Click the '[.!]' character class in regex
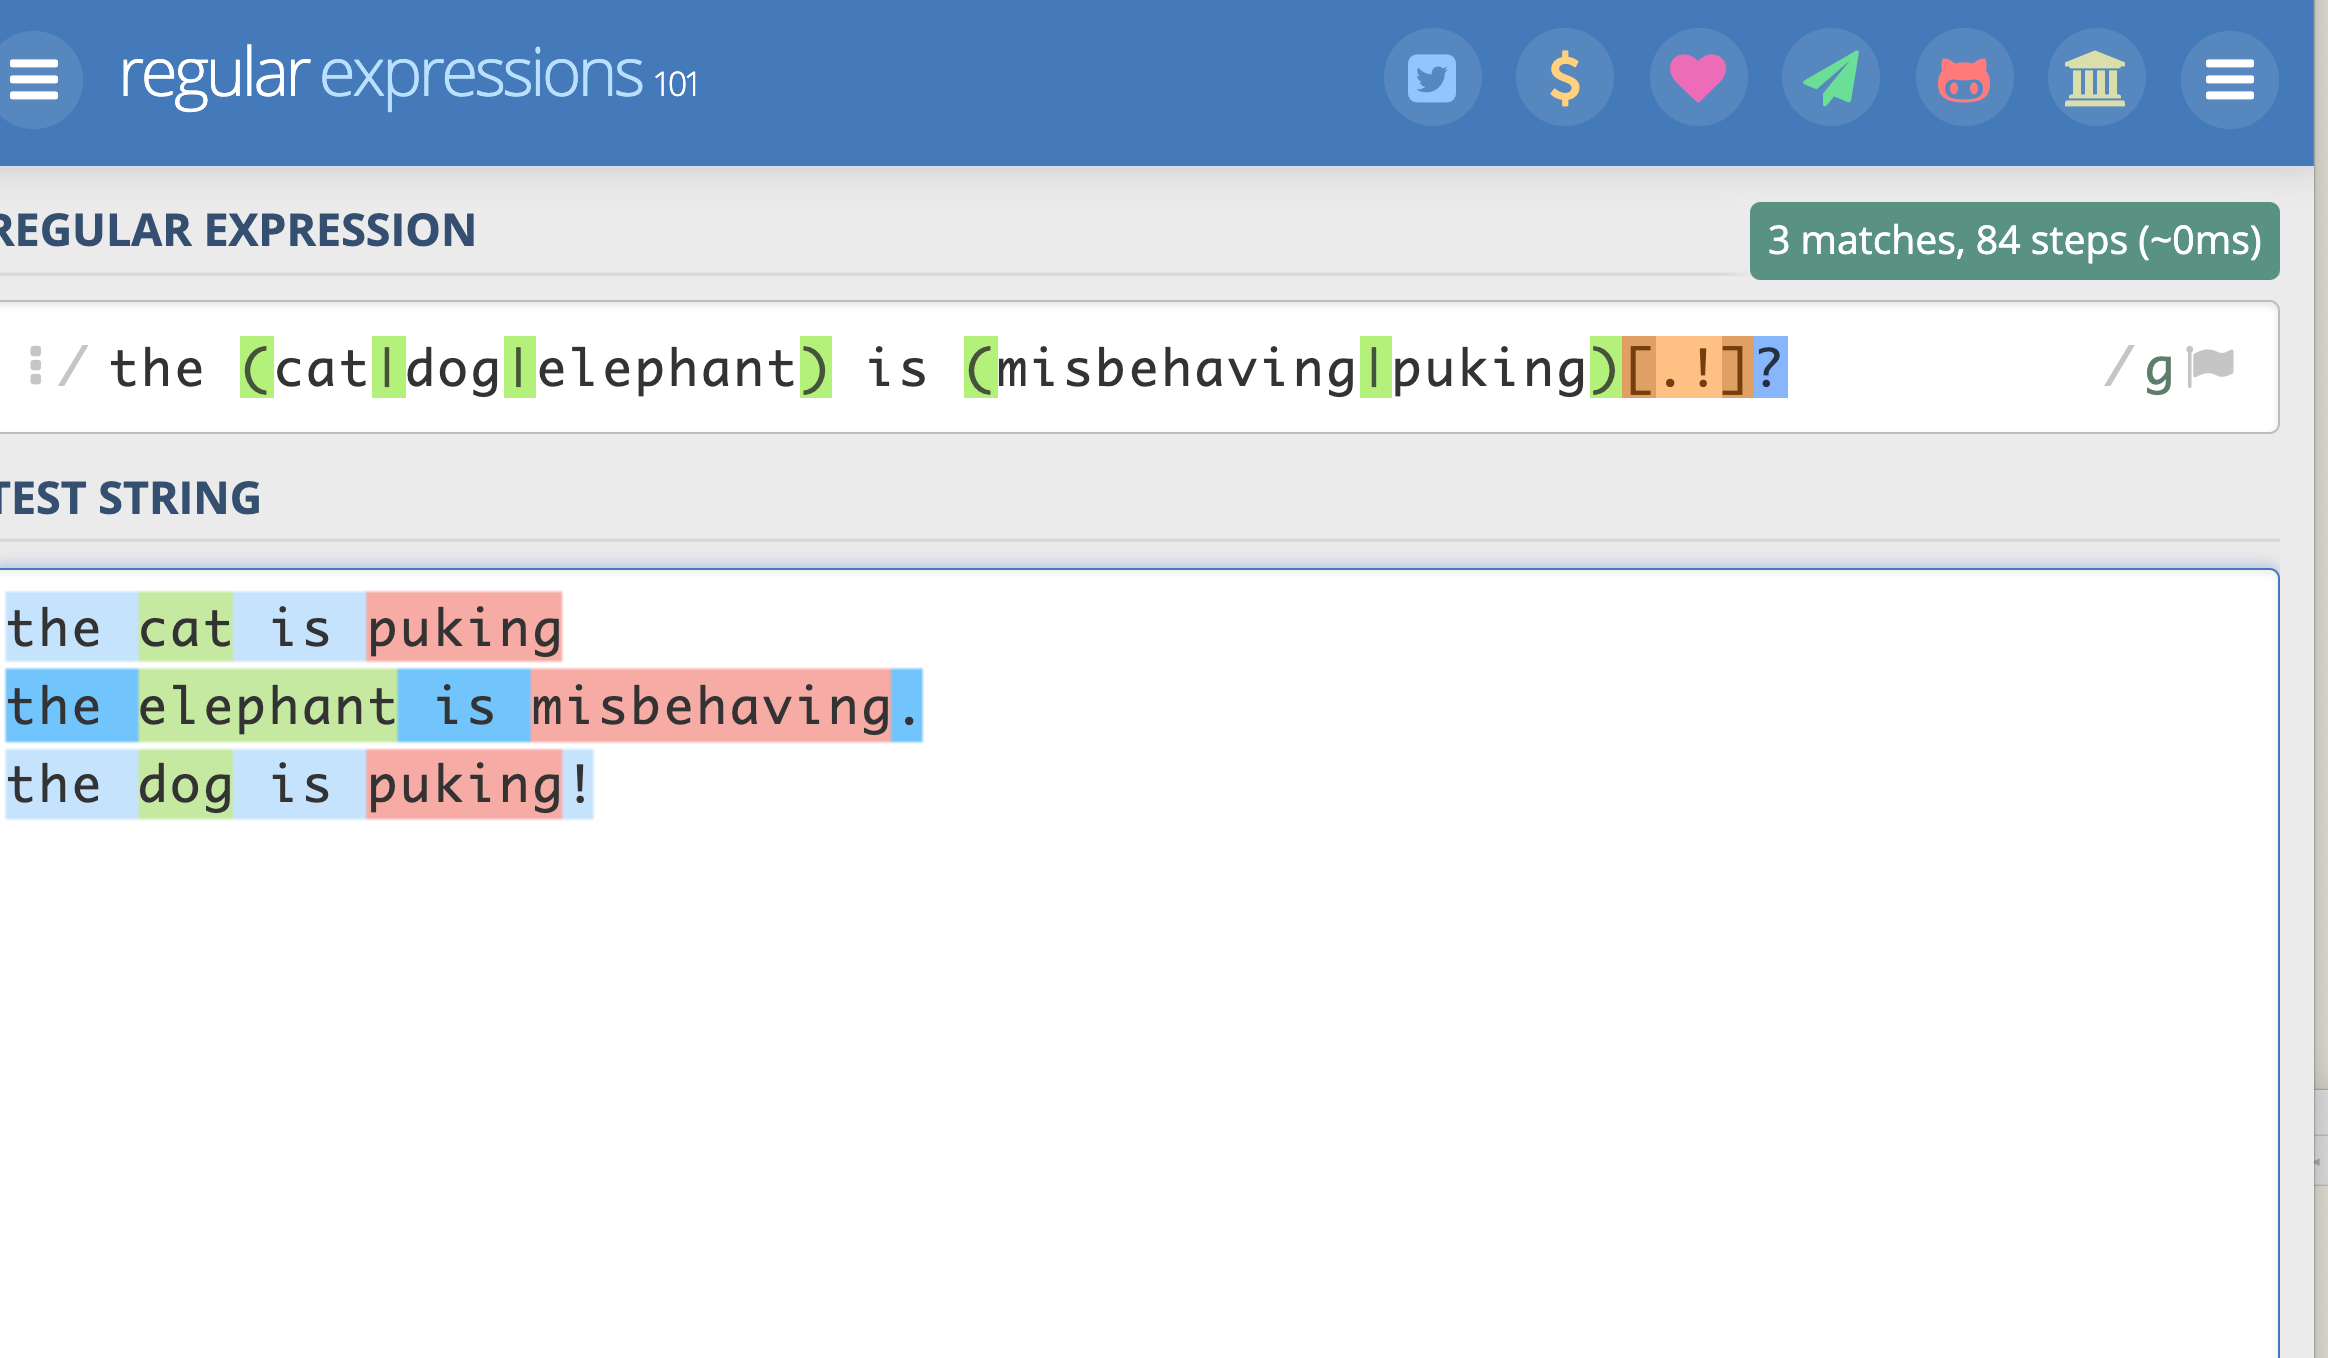 (1687, 368)
